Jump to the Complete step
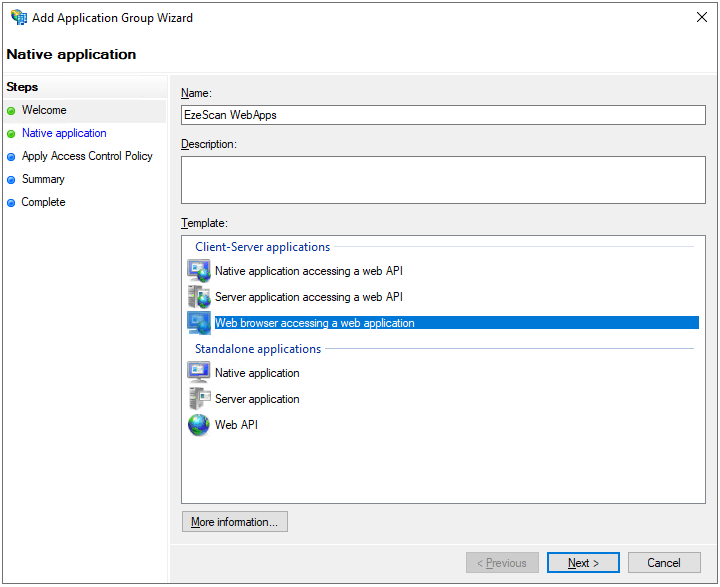The height and width of the screenshot is (587, 720). click(x=43, y=202)
